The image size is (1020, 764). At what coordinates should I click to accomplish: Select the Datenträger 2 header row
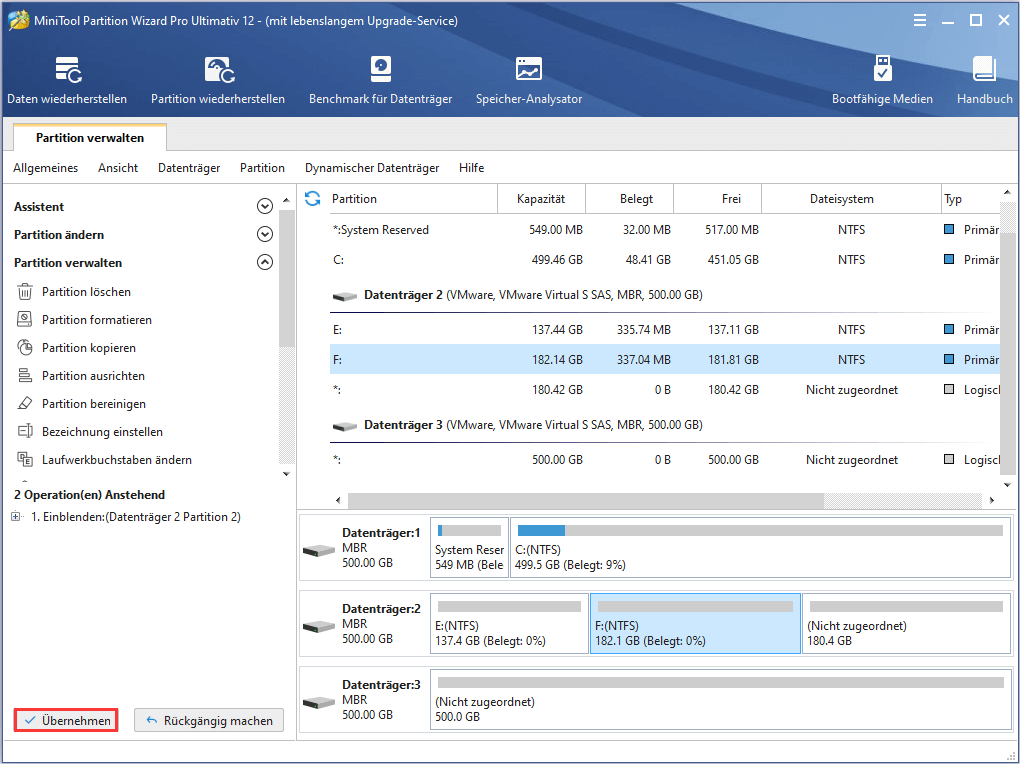point(665,295)
